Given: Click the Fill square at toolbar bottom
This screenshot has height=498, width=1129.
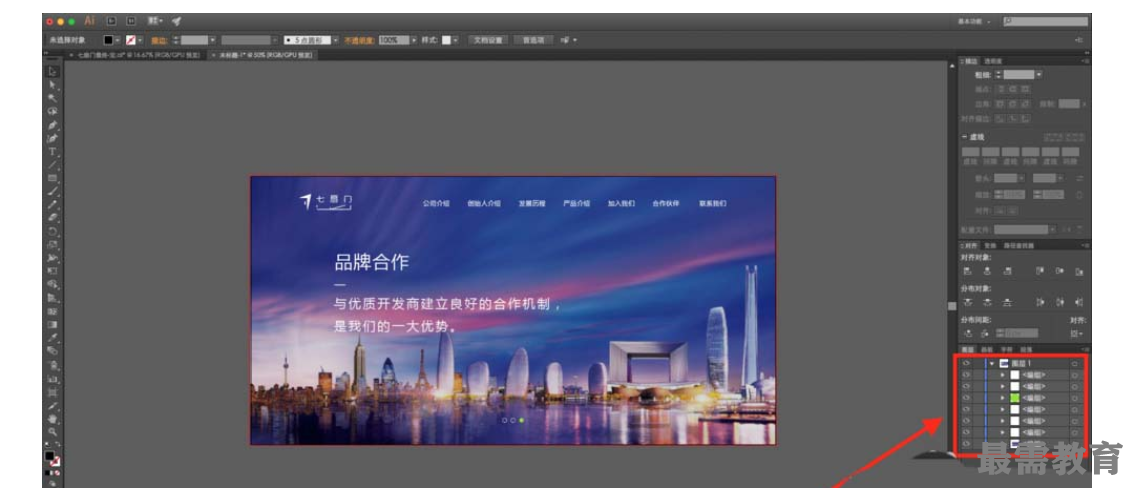Looking at the screenshot, I should coord(50,456).
